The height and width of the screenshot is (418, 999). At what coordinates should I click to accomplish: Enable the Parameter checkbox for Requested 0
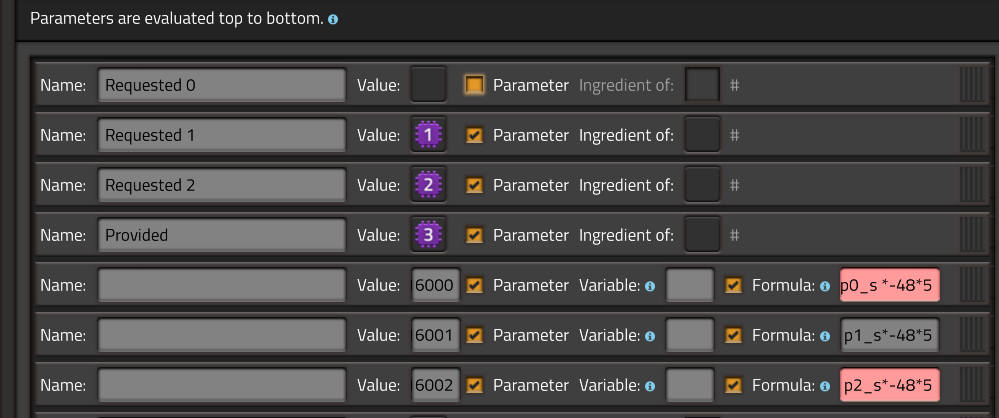point(475,85)
